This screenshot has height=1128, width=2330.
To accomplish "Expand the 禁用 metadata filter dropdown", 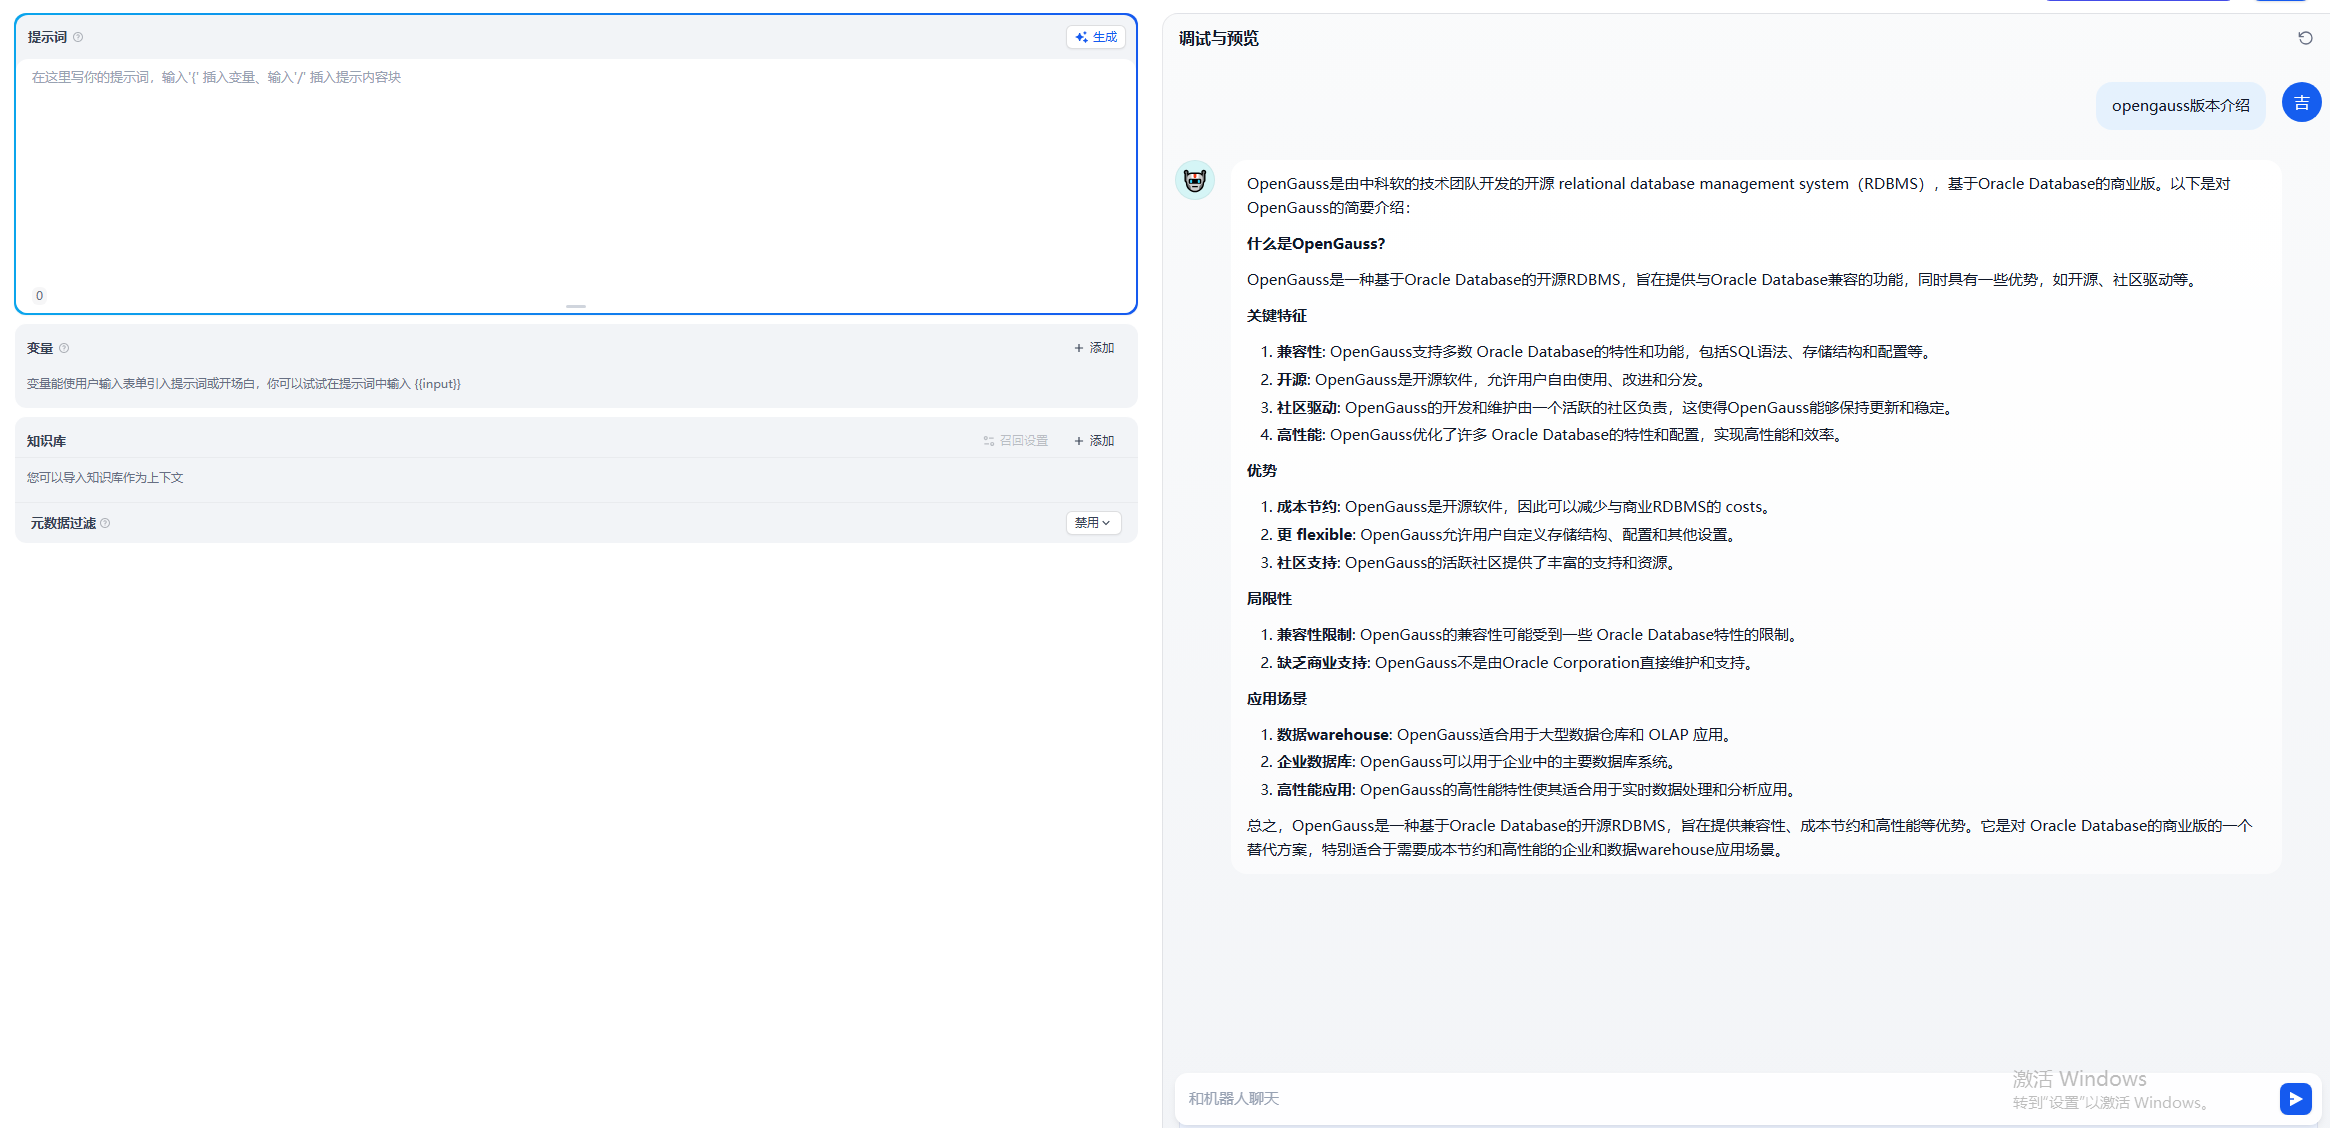I will click(x=1092, y=523).
